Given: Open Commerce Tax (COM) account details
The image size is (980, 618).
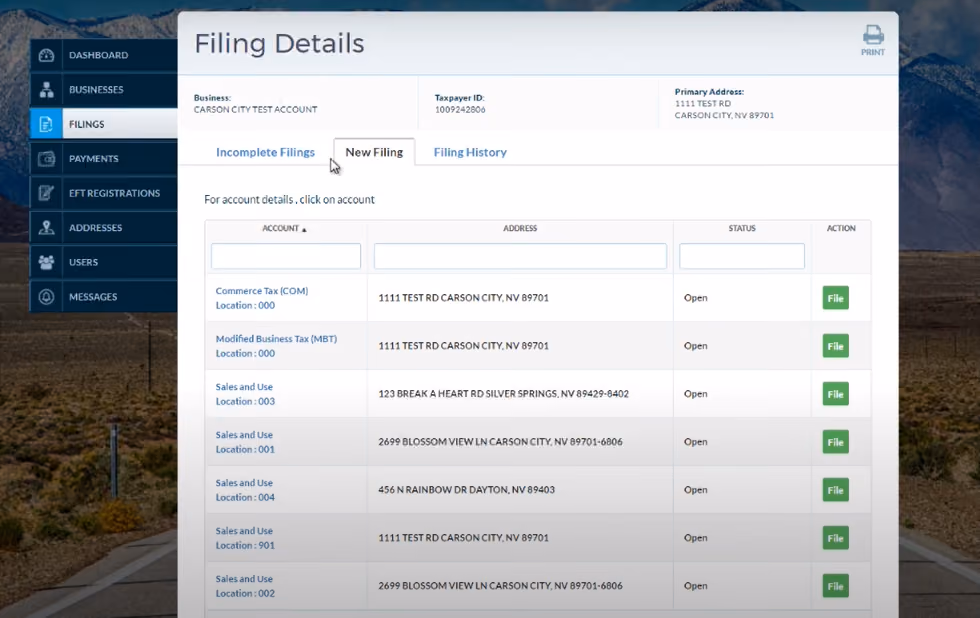Looking at the screenshot, I should [x=262, y=291].
